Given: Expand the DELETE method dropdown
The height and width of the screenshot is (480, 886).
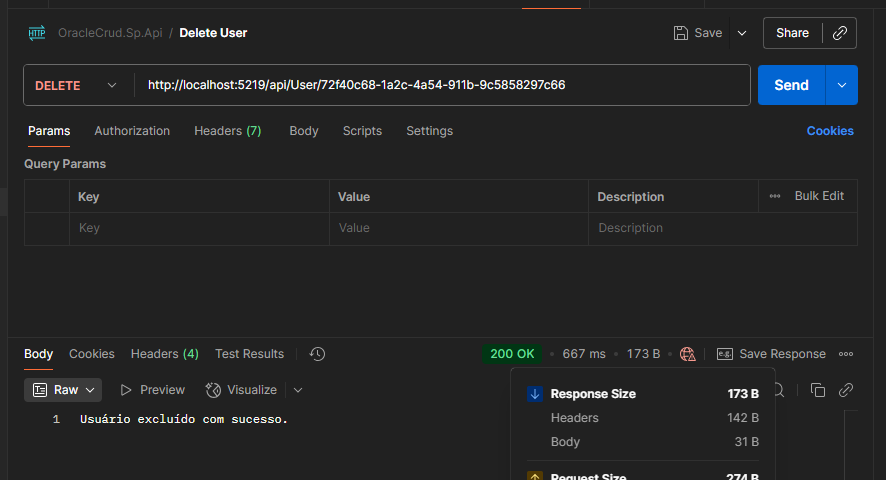Looking at the screenshot, I should tap(111, 86).
